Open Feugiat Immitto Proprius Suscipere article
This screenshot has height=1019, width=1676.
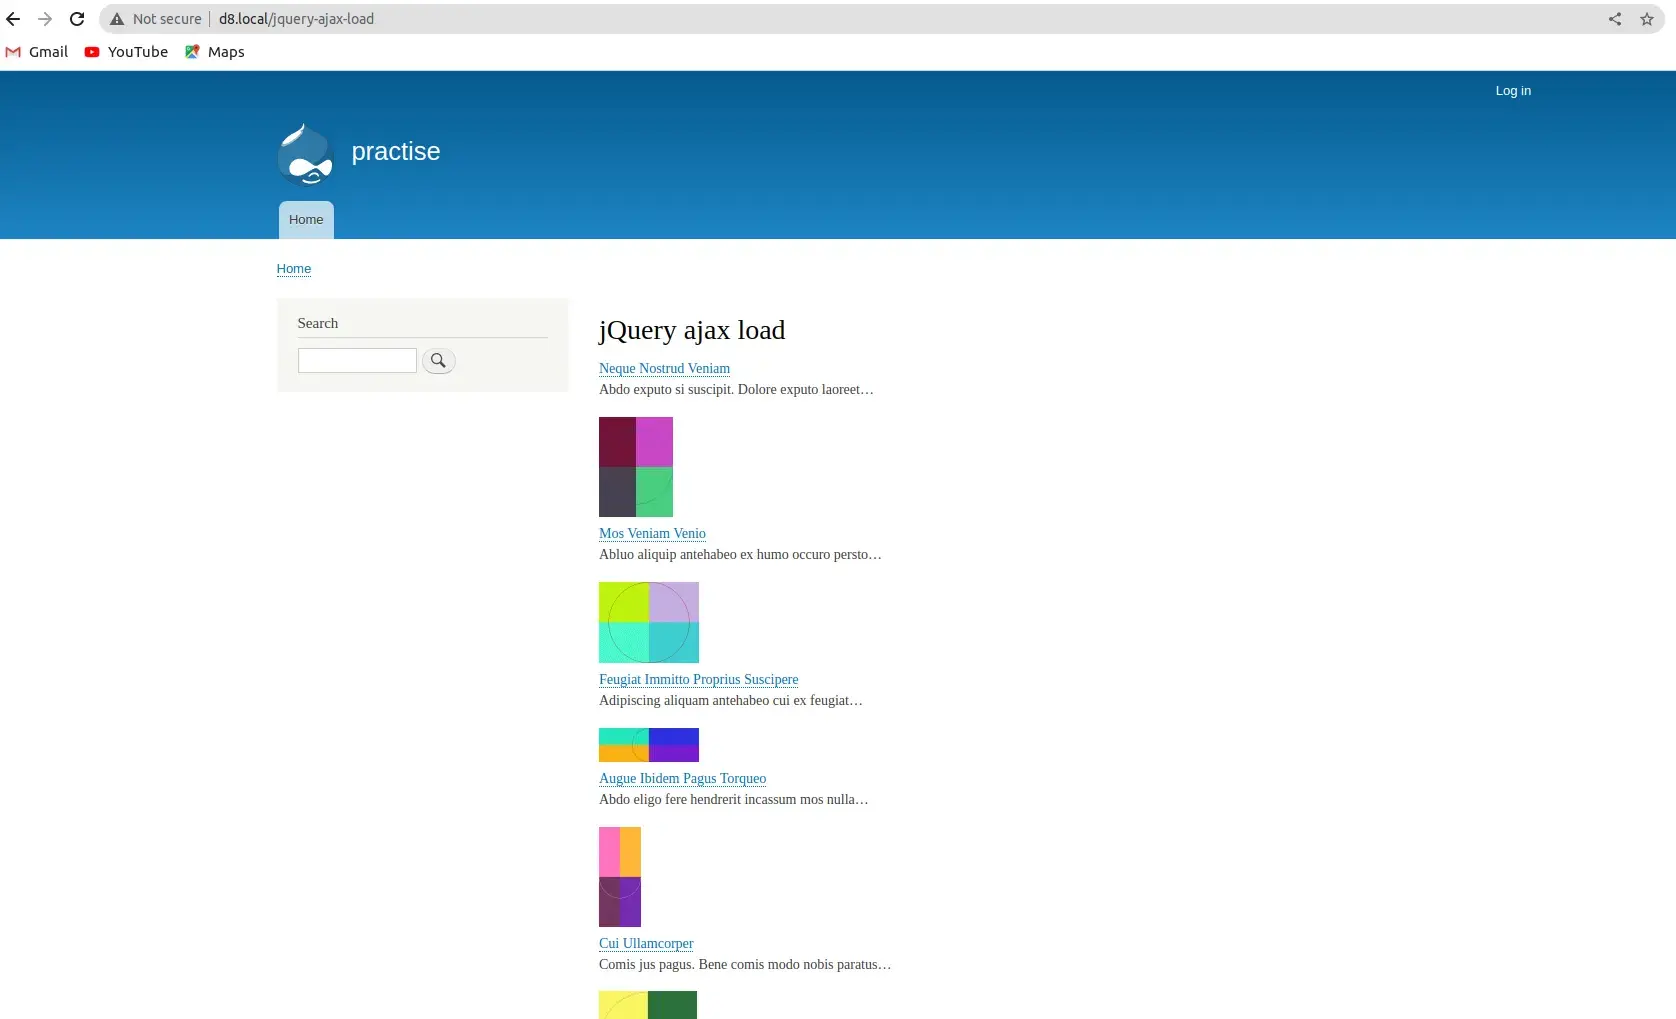(698, 680)
